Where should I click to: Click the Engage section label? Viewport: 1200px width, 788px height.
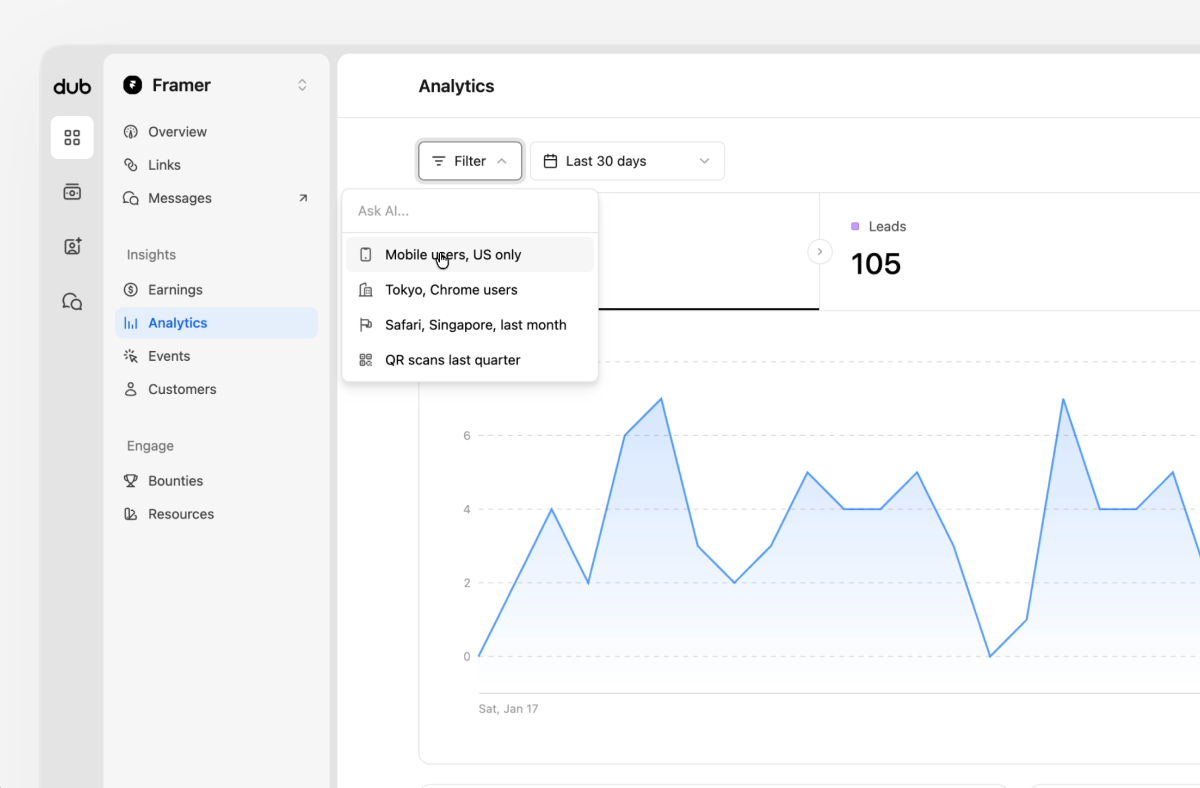pyautogui.click(x=150, y=446)
